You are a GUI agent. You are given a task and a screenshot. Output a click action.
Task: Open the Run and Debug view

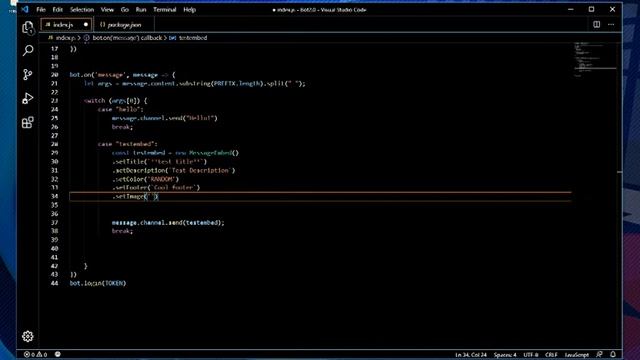[x=28, y=98]
